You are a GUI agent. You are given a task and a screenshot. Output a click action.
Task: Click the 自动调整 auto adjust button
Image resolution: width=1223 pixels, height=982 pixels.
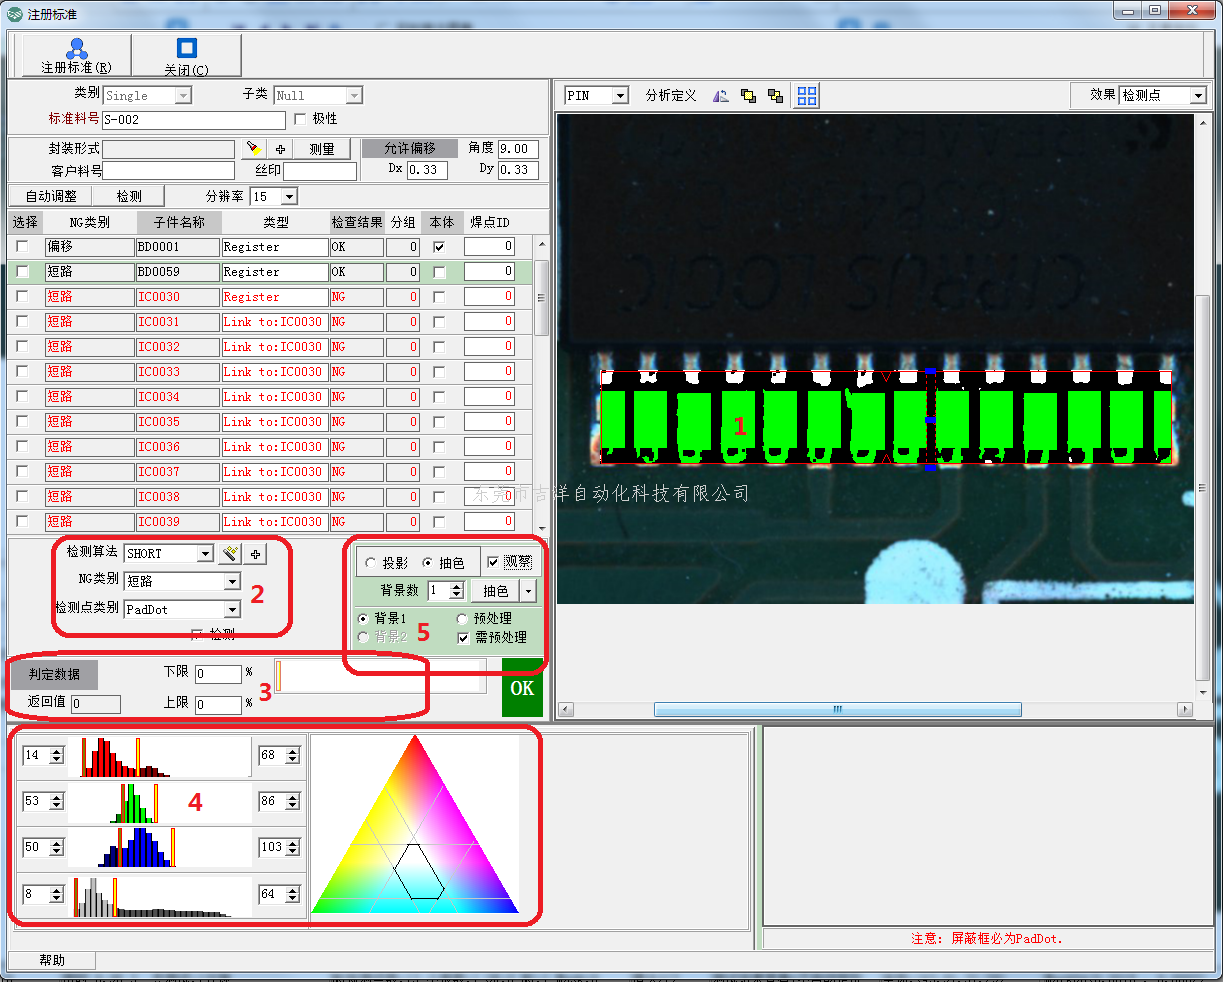pyautogui.click(x=51, y=196)
